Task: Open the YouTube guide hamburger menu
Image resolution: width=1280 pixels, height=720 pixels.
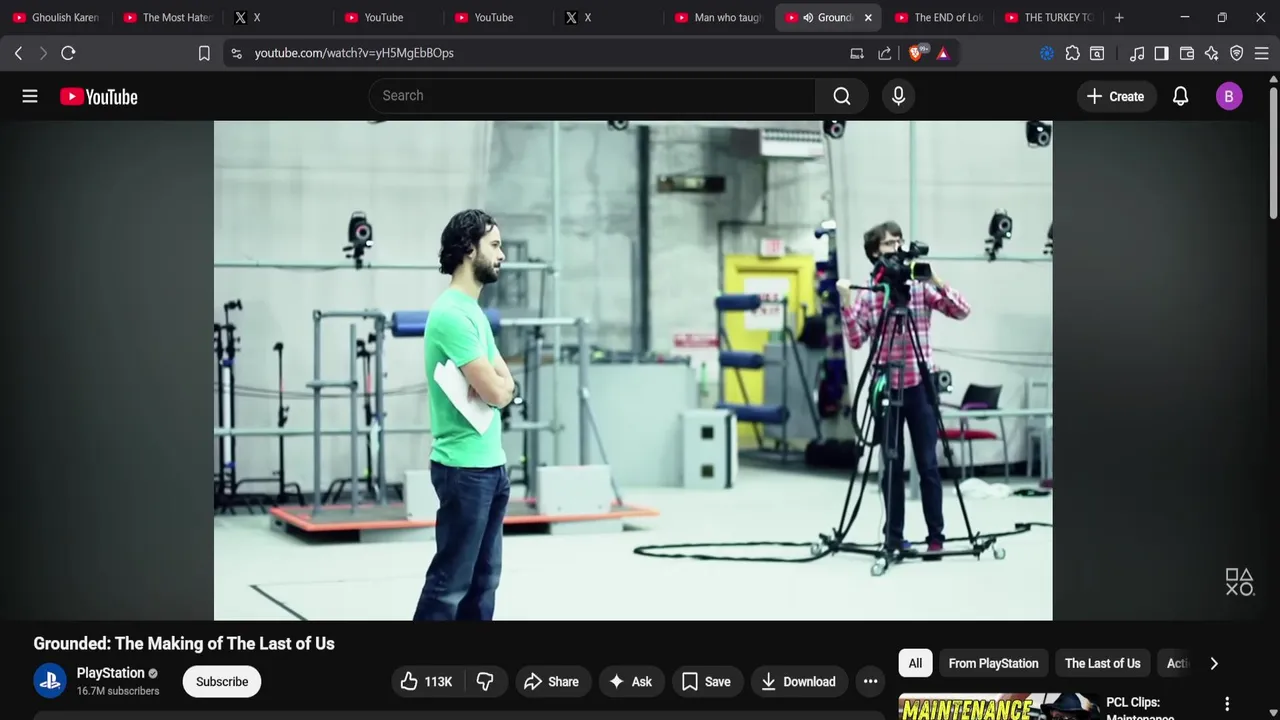Action: pos(30,96)
